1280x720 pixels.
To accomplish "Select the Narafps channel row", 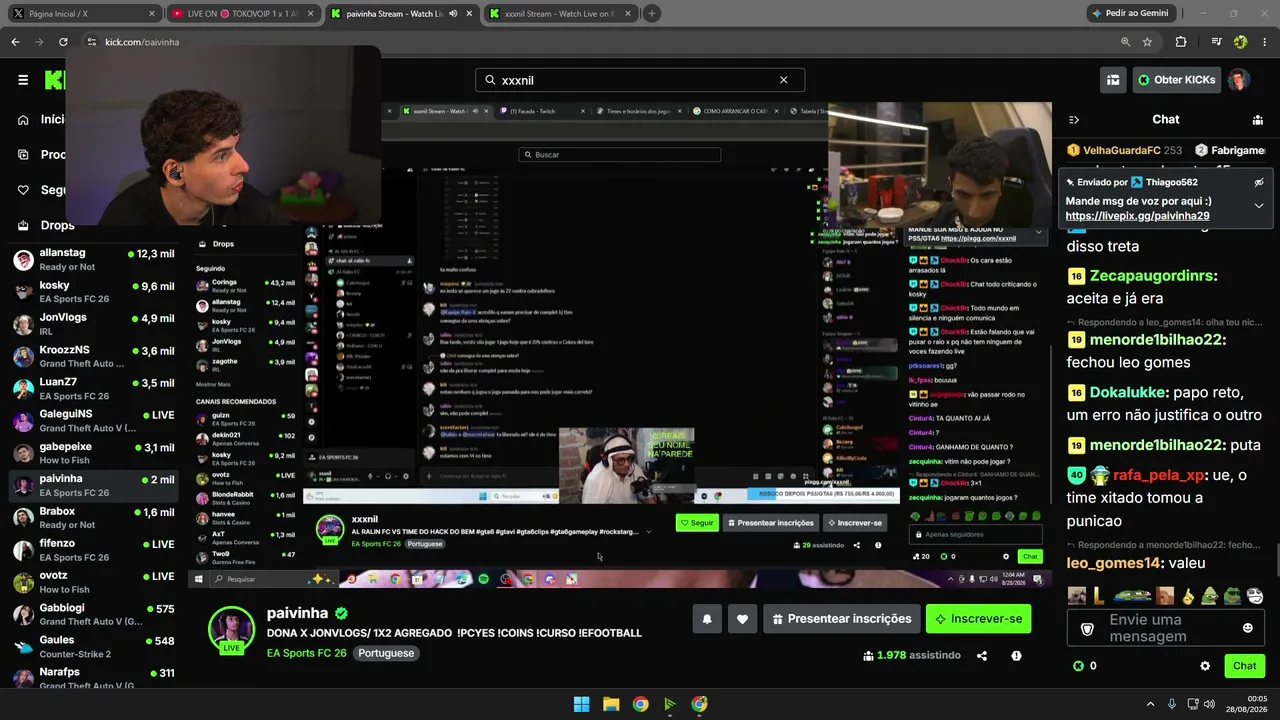I will (x=94, y=678).
